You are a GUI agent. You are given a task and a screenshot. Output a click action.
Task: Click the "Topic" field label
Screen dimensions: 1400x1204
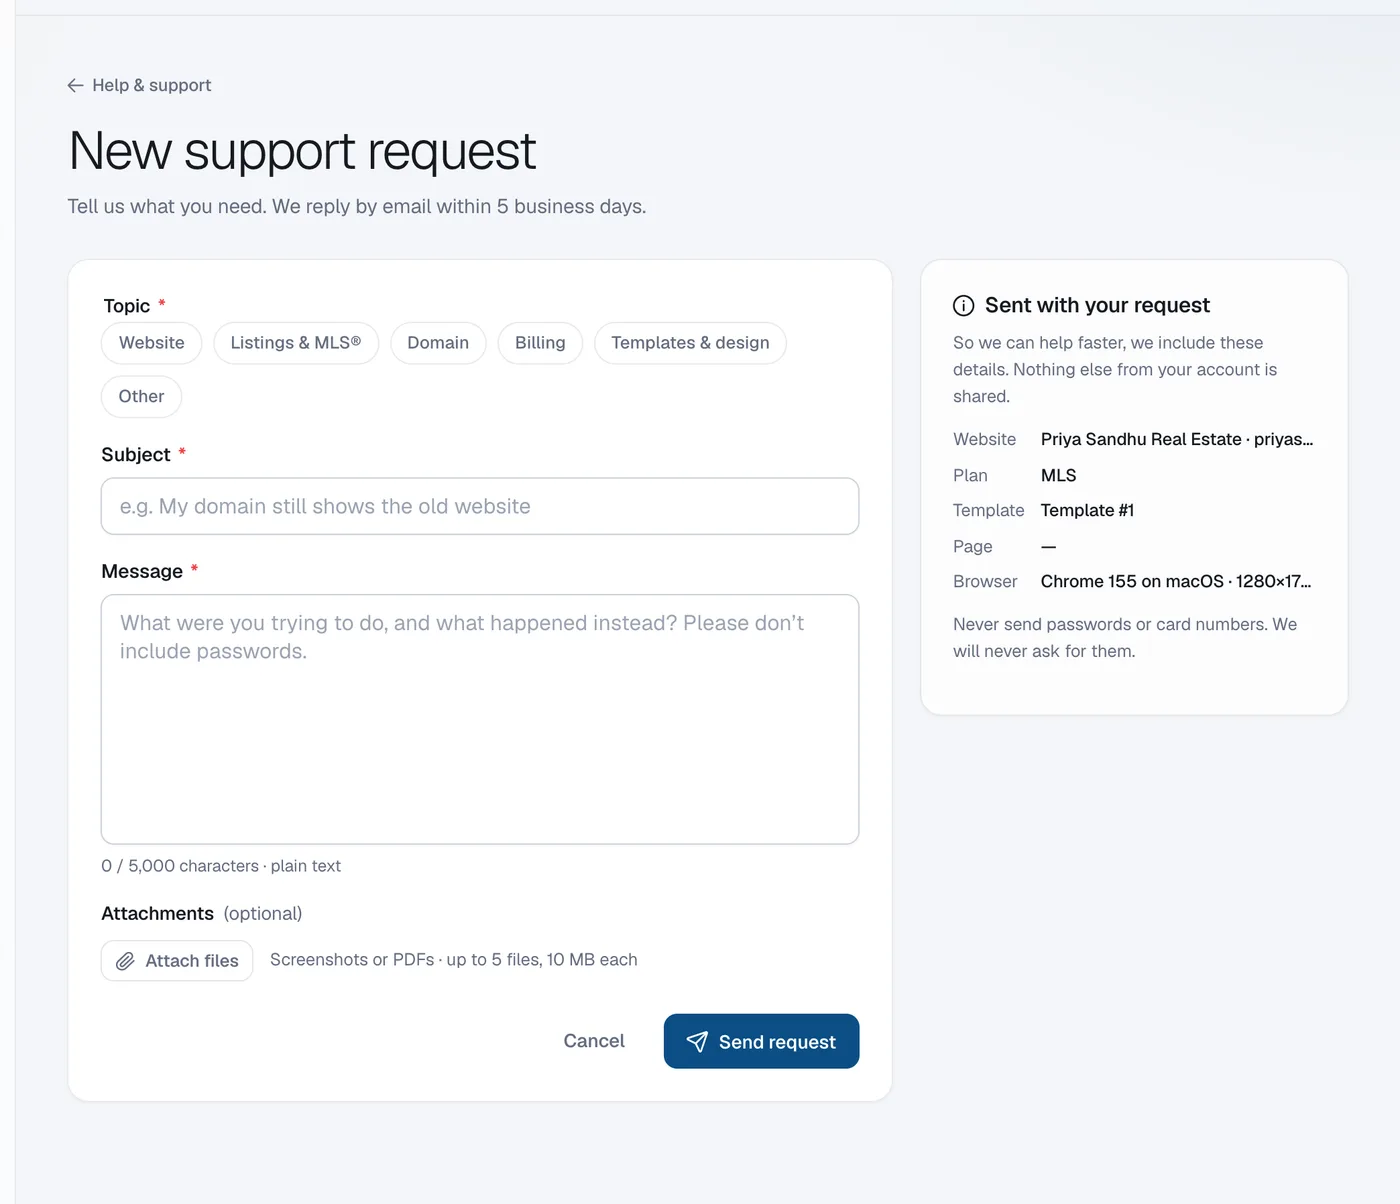tap(127, 306)
